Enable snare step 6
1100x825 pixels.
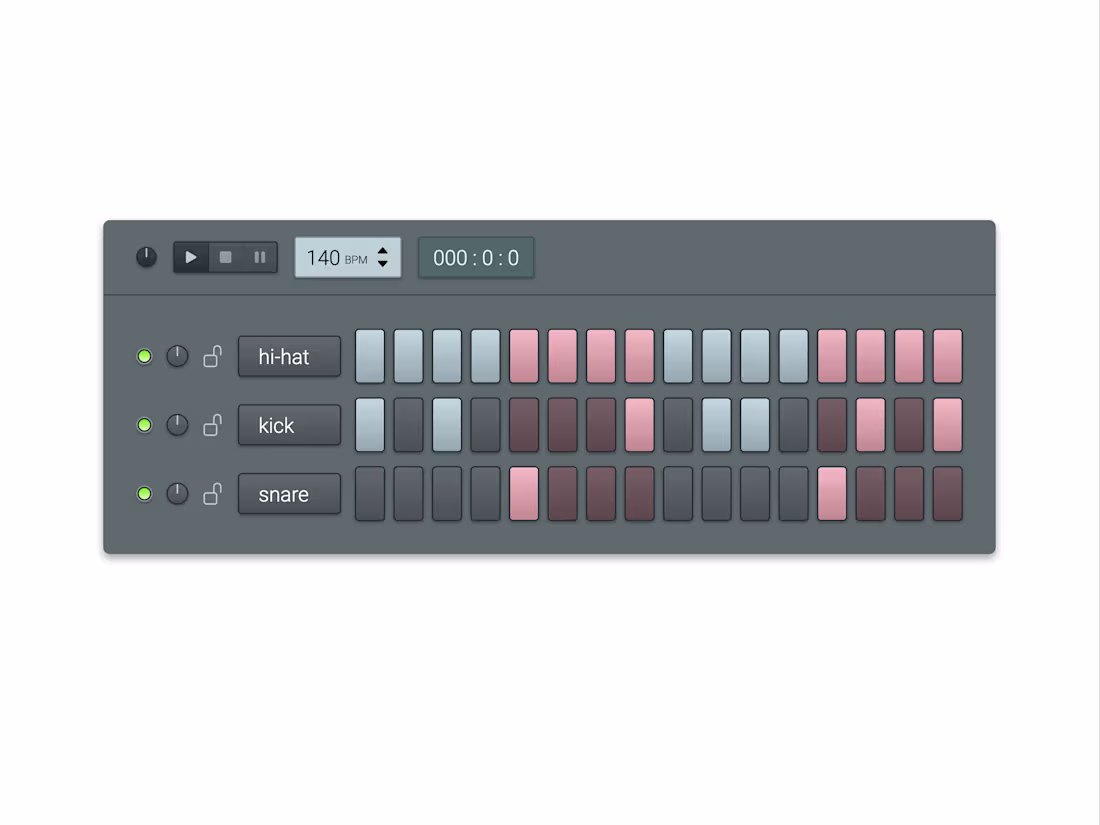(x=563, y=494)
